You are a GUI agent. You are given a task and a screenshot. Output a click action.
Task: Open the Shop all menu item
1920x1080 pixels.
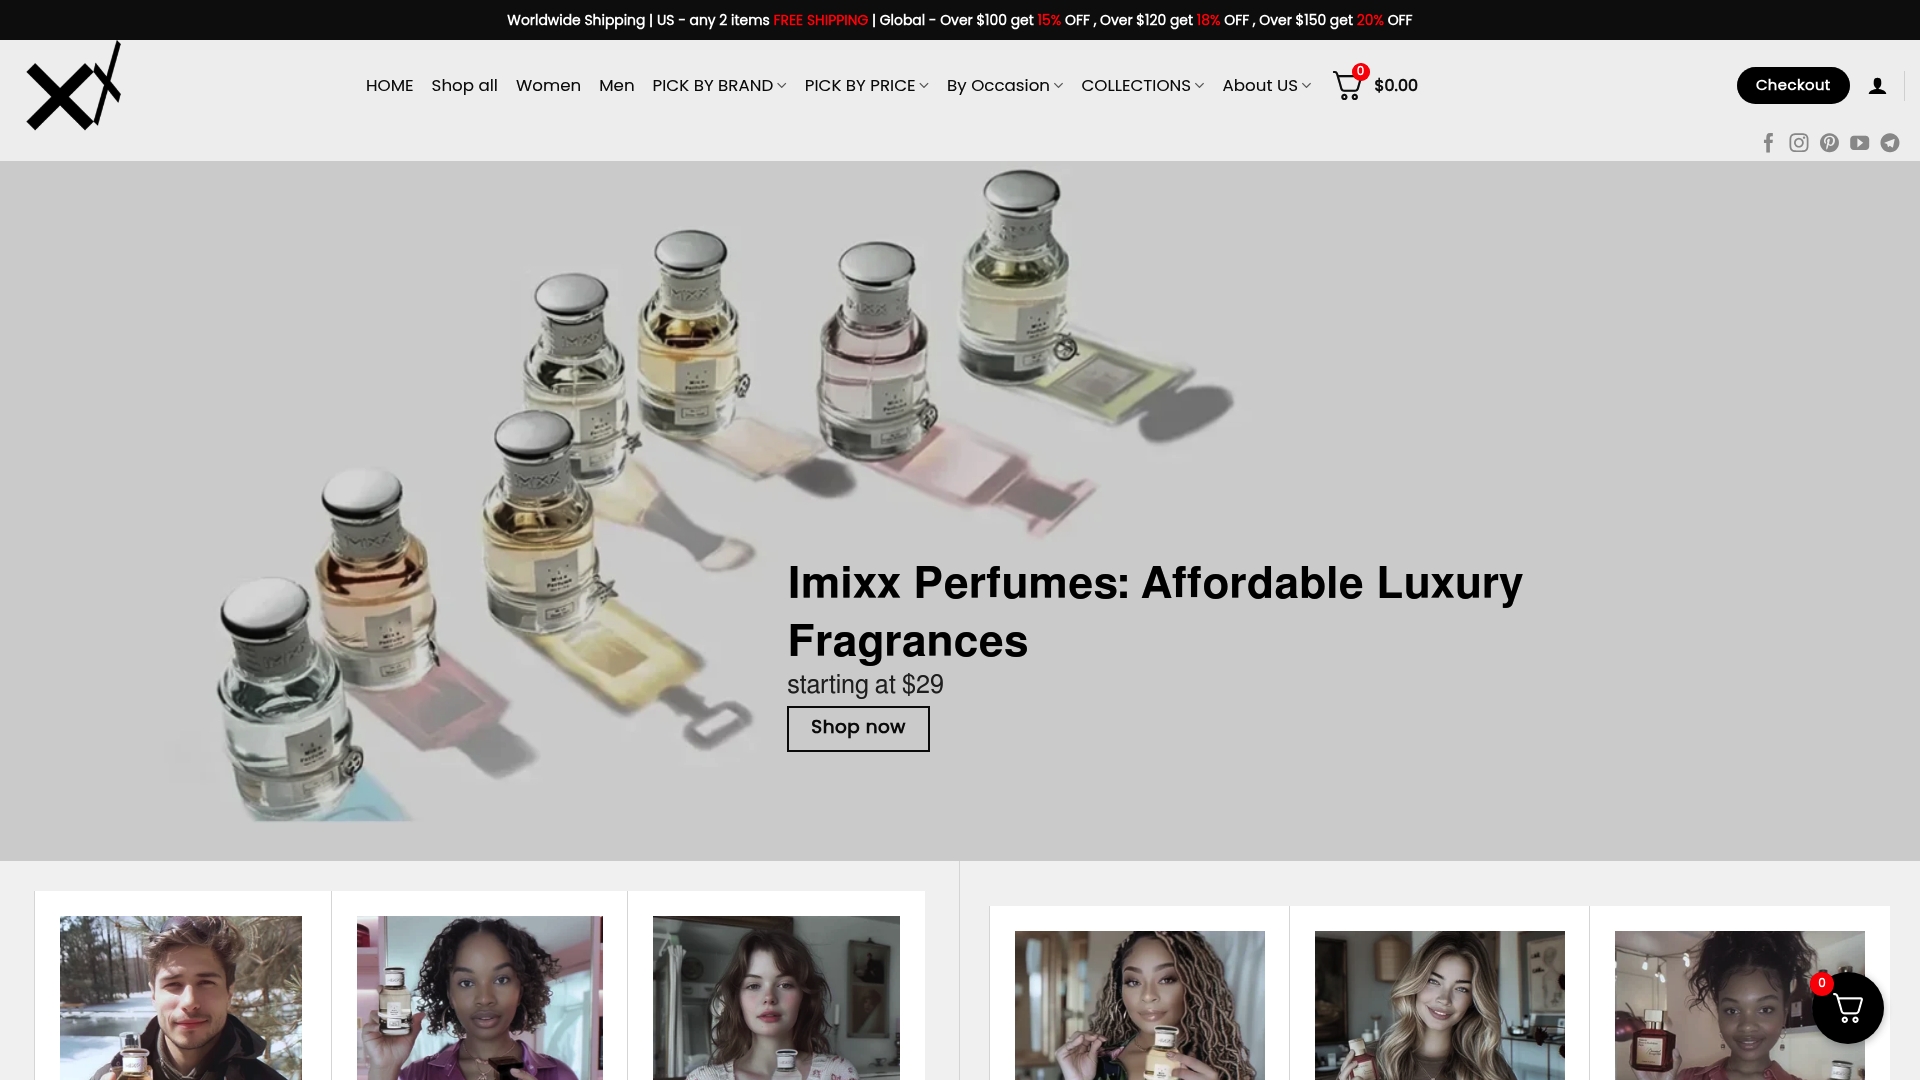[x=464, y=86]
